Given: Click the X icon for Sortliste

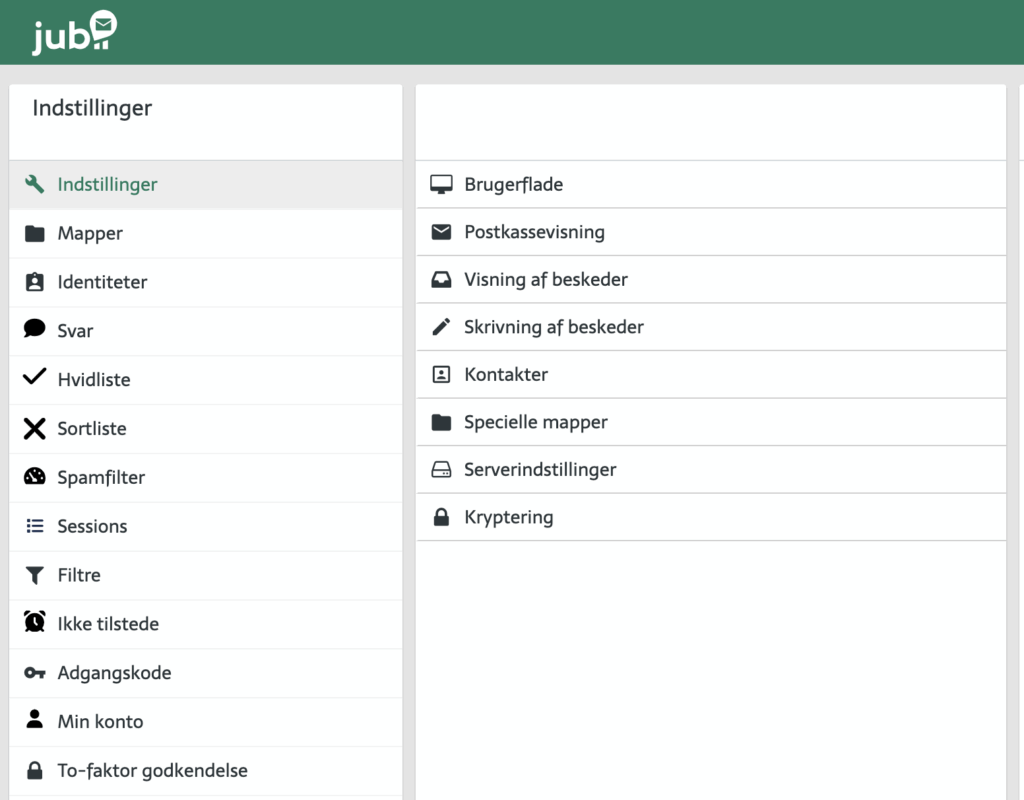Looking at the screenshot, I should pyautogui.click(x=35, y=429).
